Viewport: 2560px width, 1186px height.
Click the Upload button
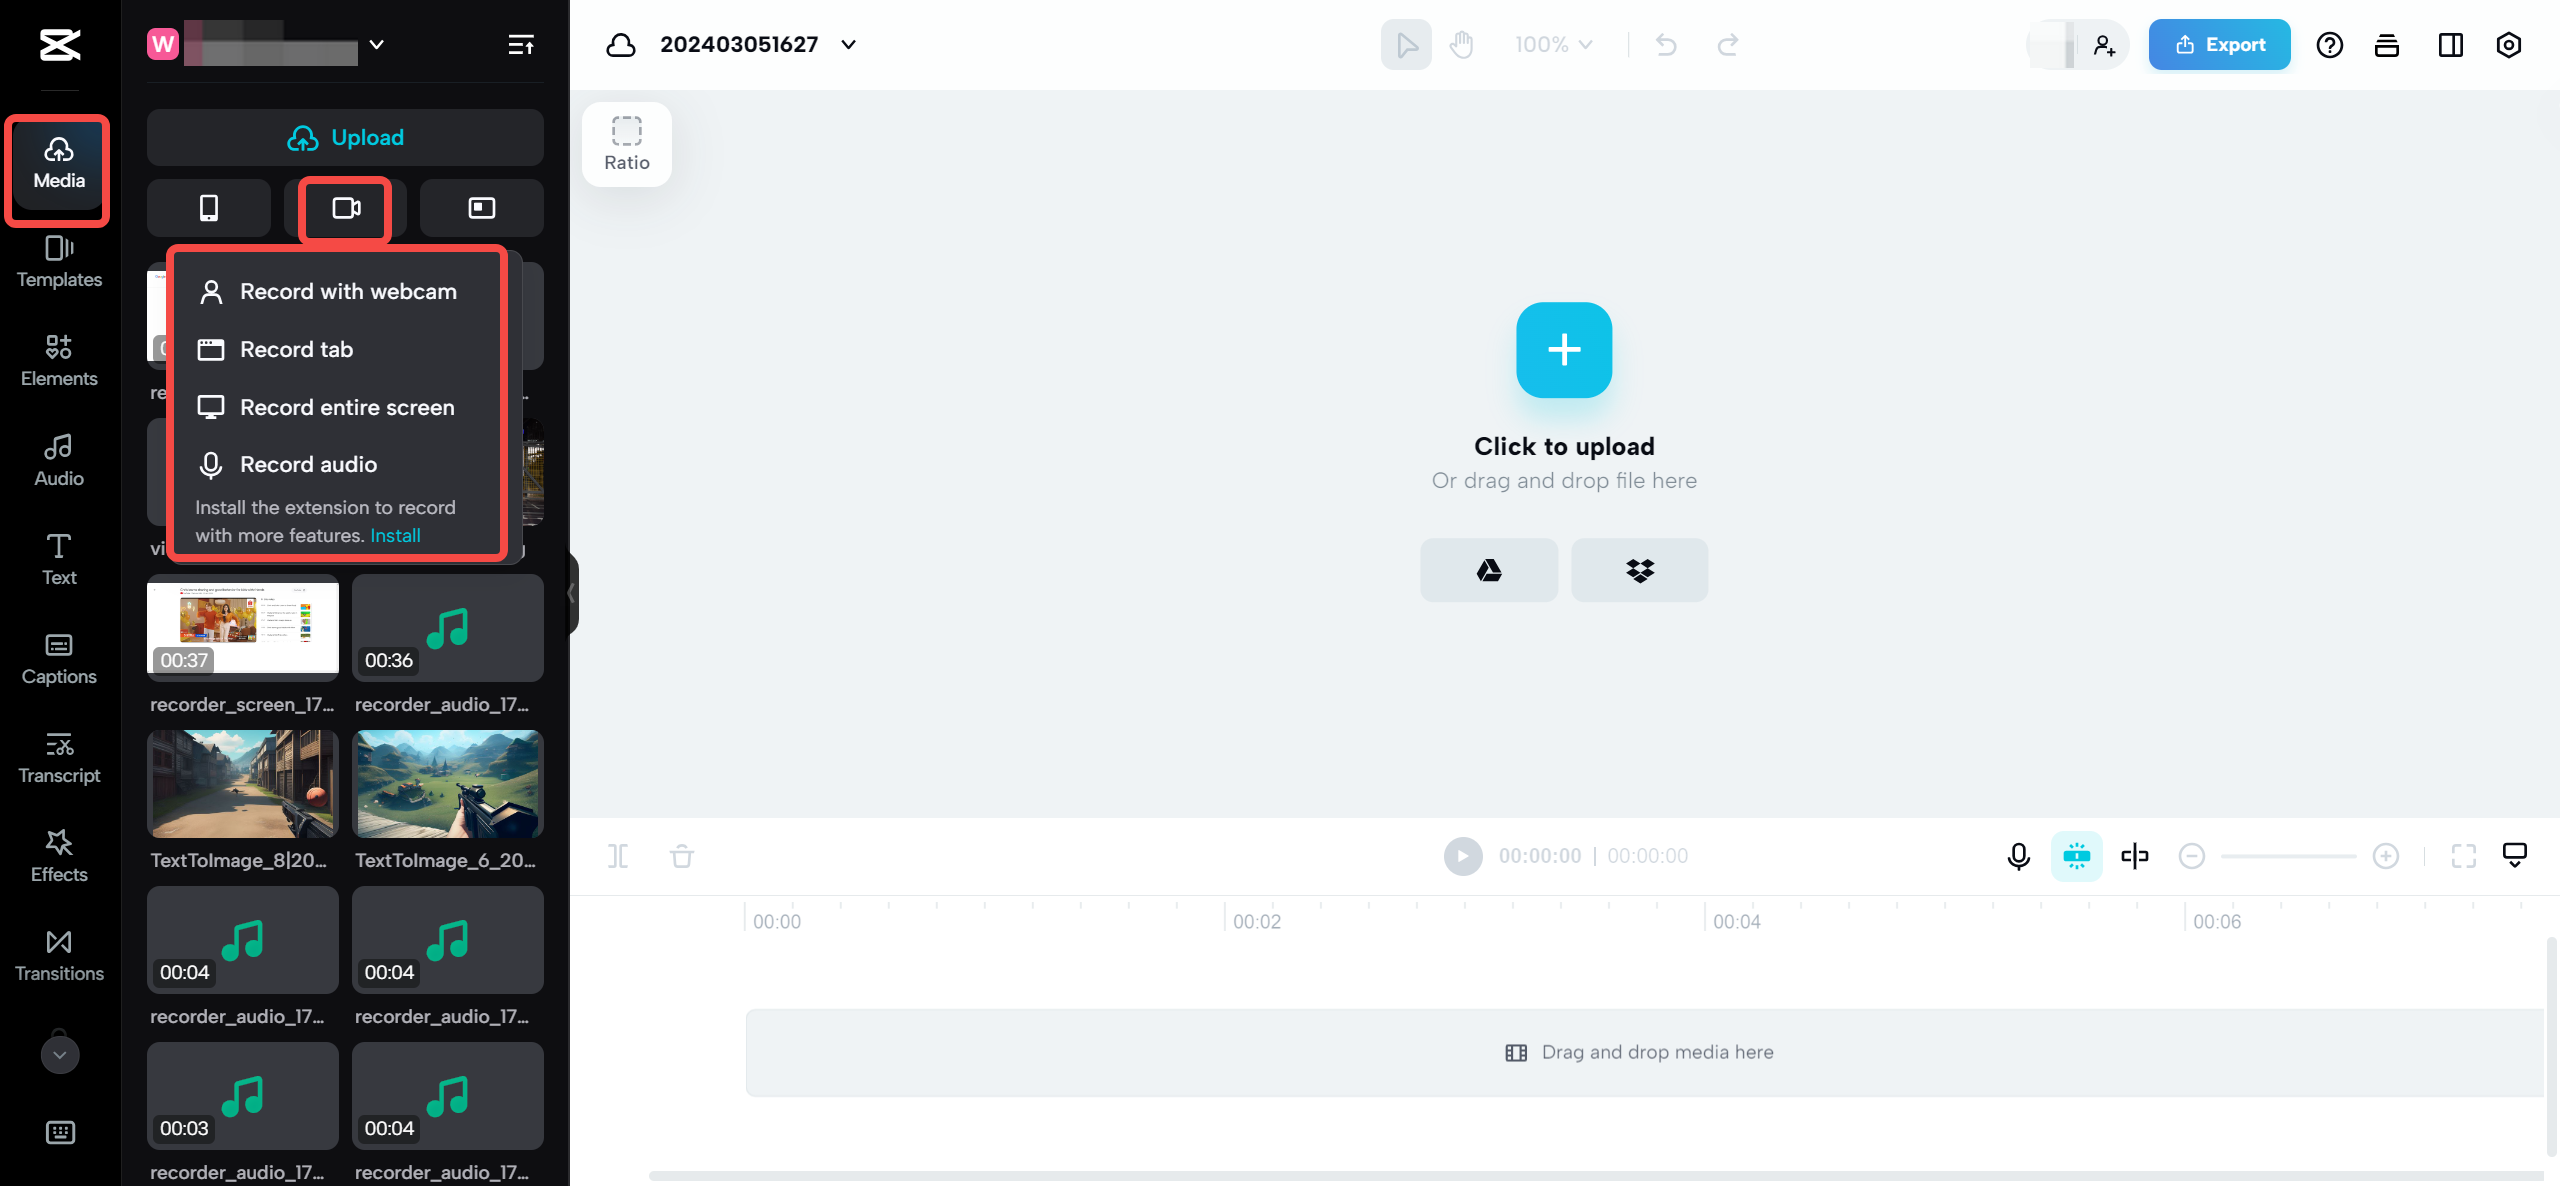click(x=344, y=136)
